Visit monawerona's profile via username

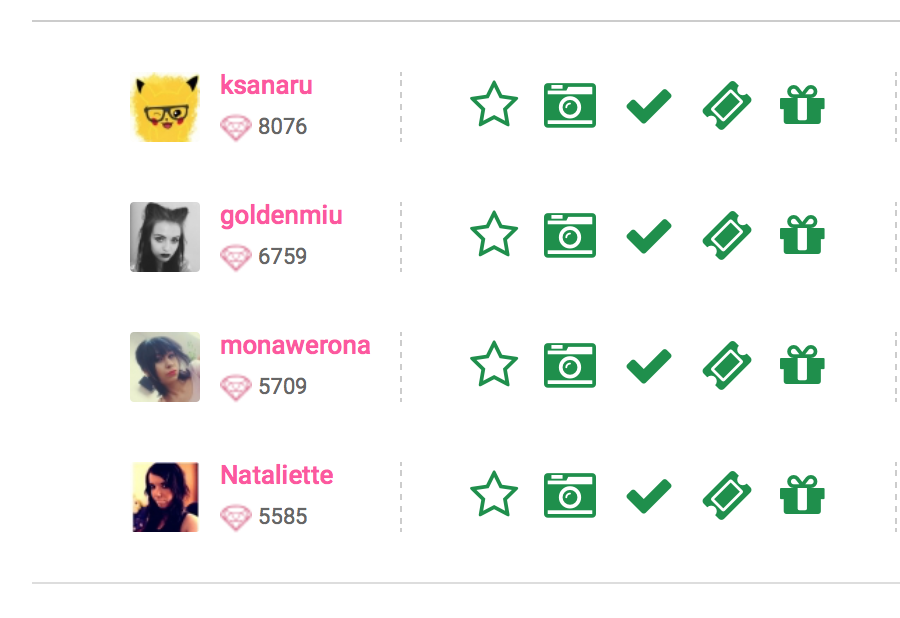295,345
